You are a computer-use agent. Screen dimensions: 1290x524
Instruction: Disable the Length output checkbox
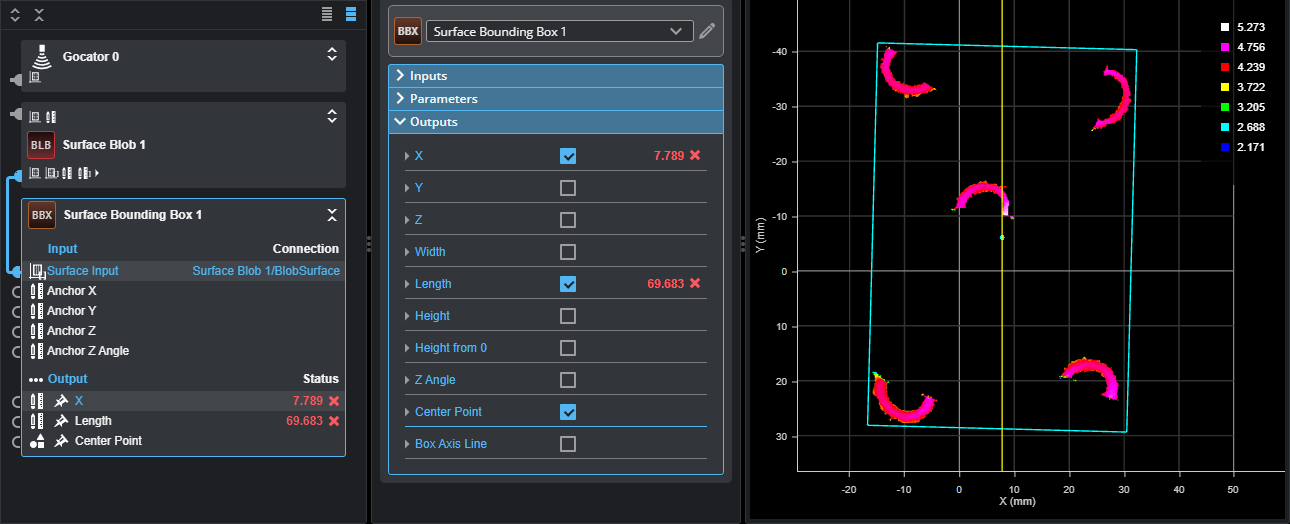coord(568,284)
